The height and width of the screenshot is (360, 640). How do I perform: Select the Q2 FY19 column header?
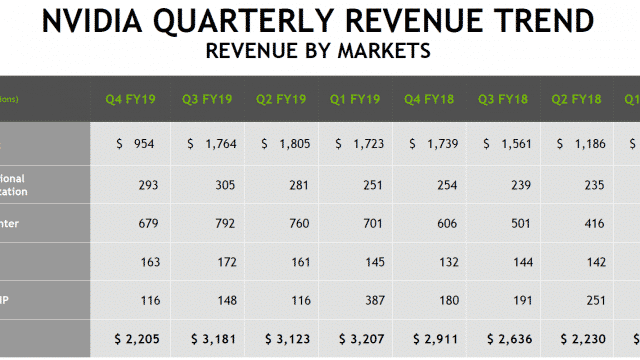tap(281, 99)
